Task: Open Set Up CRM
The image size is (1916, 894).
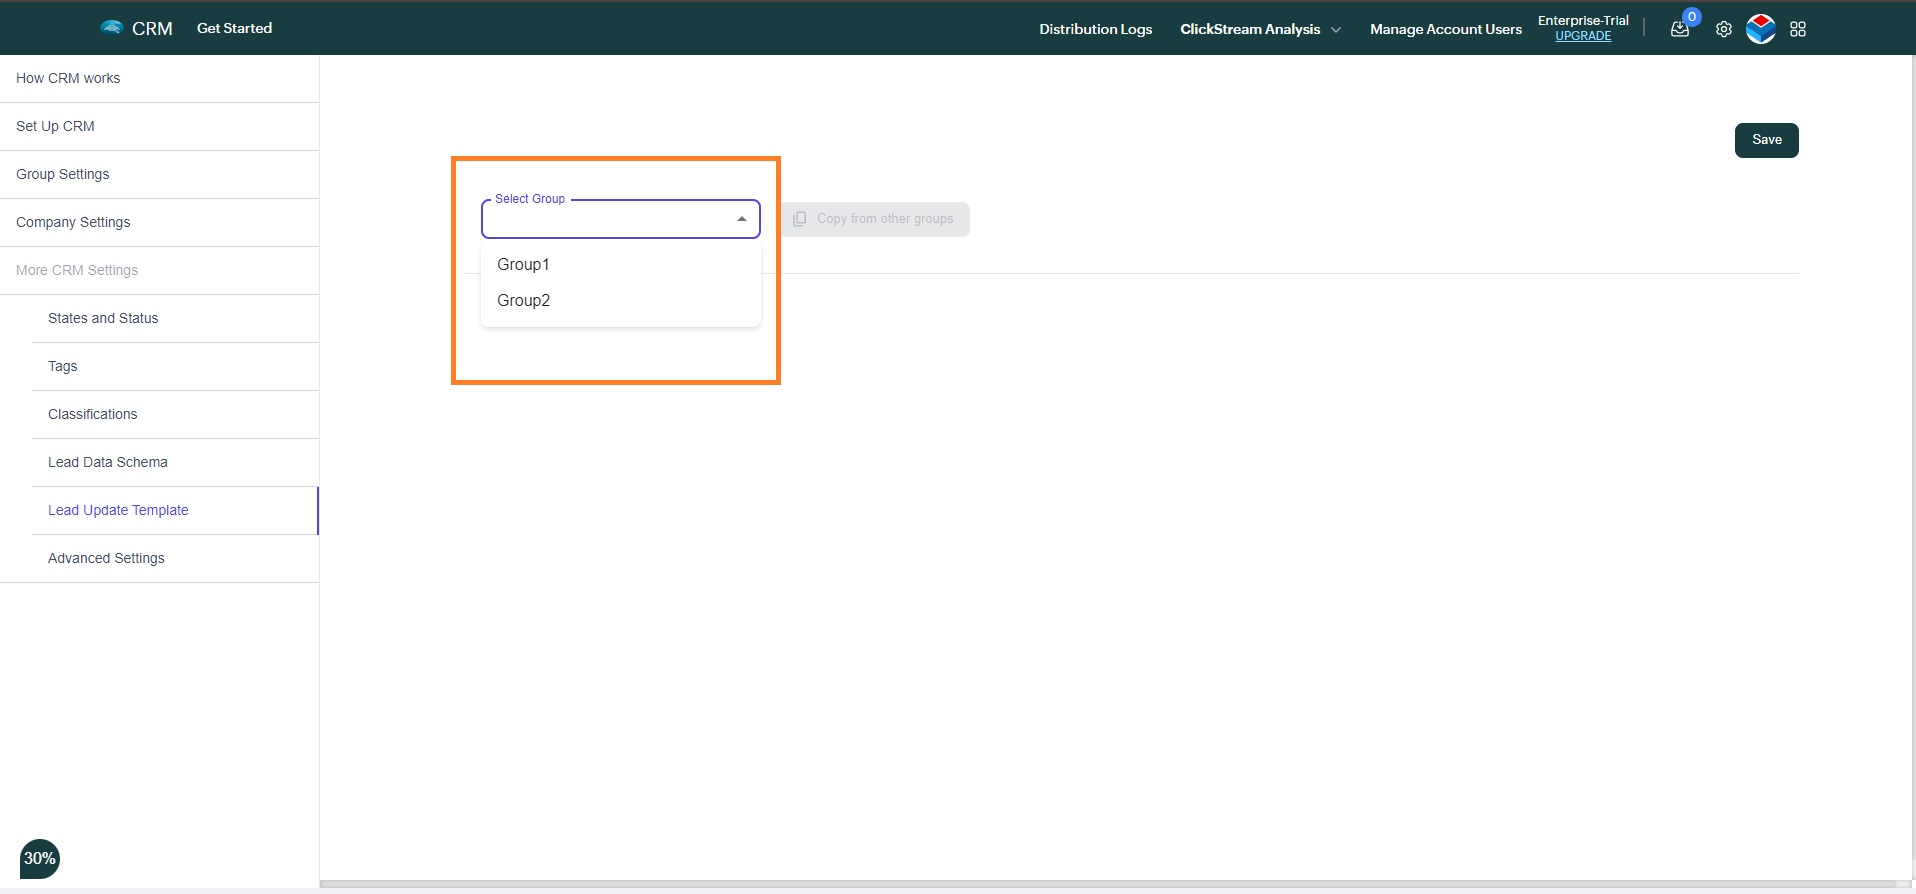Action: pyautogui.click(x=160, y=126)
